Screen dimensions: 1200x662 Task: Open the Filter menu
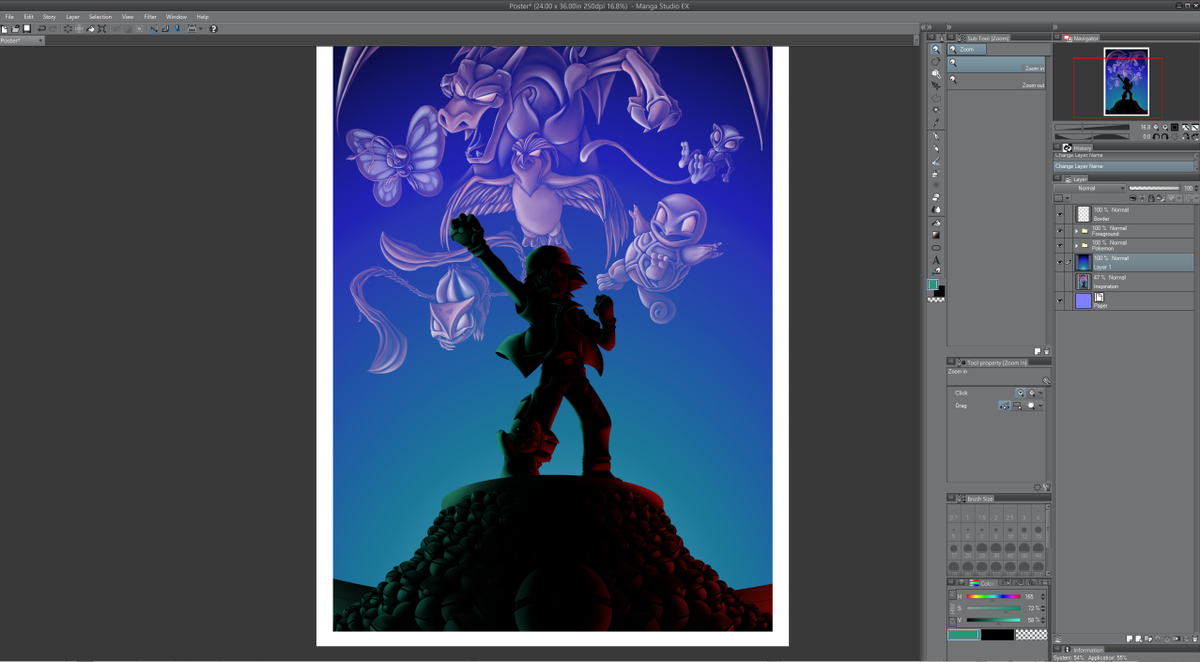[x=150, y=17]
